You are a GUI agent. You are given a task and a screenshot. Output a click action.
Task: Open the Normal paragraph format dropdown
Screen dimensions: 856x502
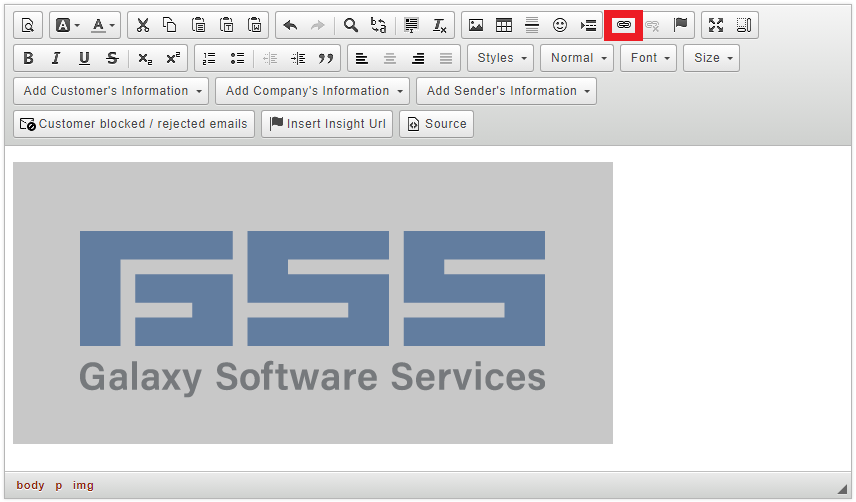[x=577, y=58]
